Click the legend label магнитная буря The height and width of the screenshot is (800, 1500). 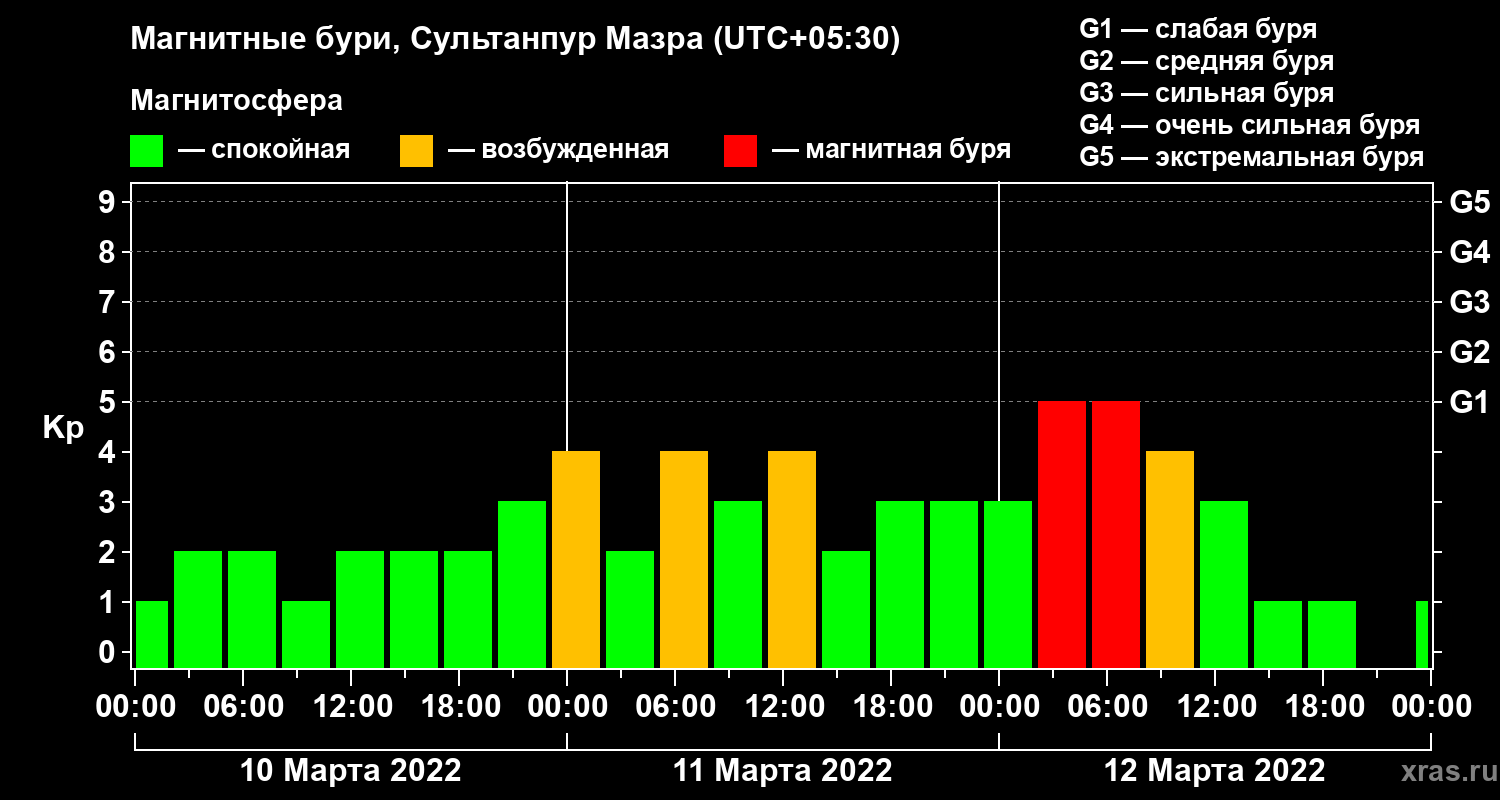[908, 151]
